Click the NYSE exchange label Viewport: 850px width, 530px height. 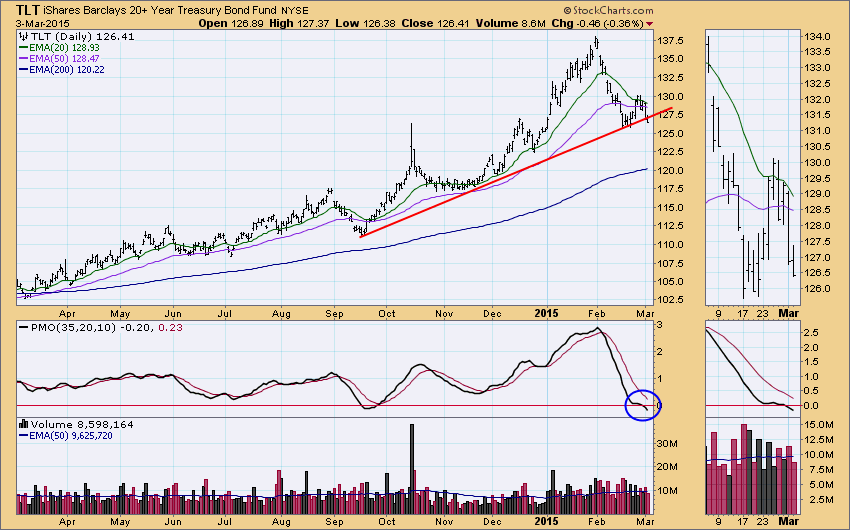[x=295, y=11]
